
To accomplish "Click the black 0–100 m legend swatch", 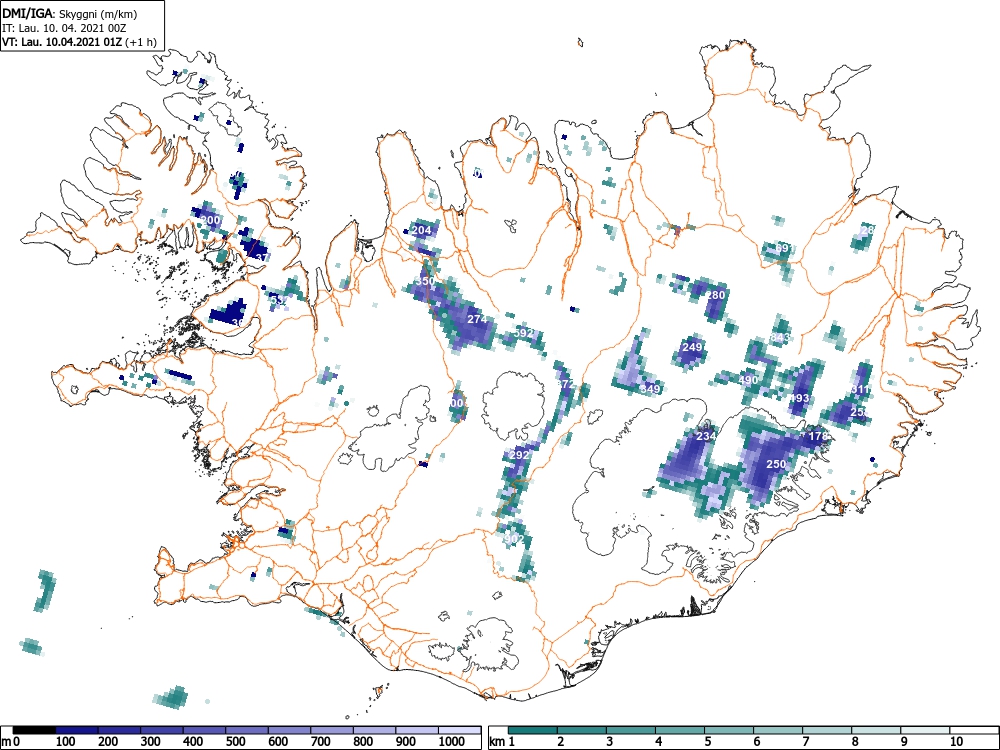I will click(34, 730).
